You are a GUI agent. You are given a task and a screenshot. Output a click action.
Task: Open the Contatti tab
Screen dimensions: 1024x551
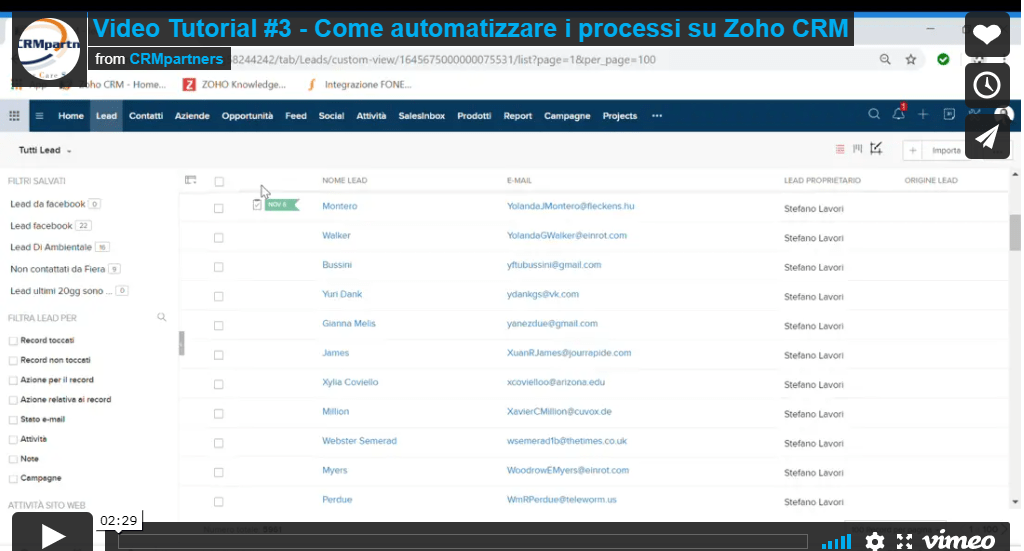pos(146,116)
